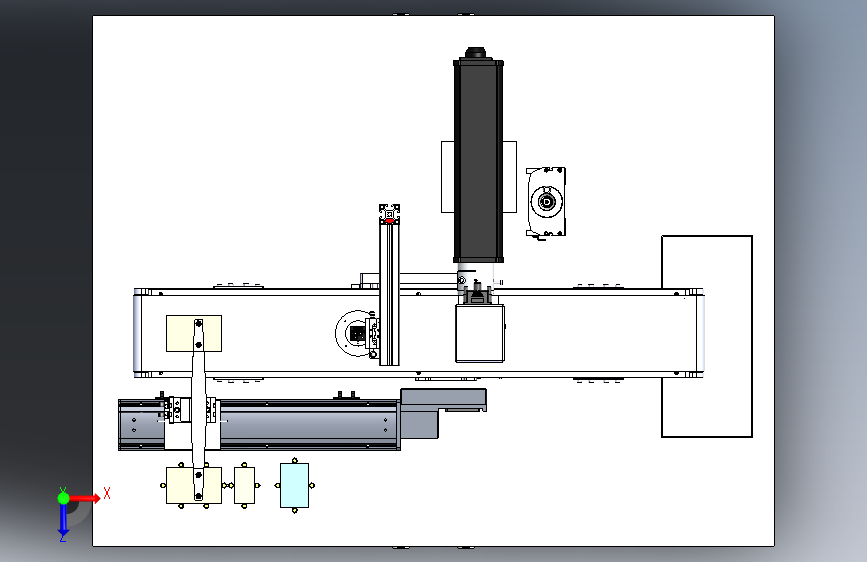Viewport: 867px width, 562px height.
Task: Click the red X axis arrow of triad
Action: (x=85, y=498)
